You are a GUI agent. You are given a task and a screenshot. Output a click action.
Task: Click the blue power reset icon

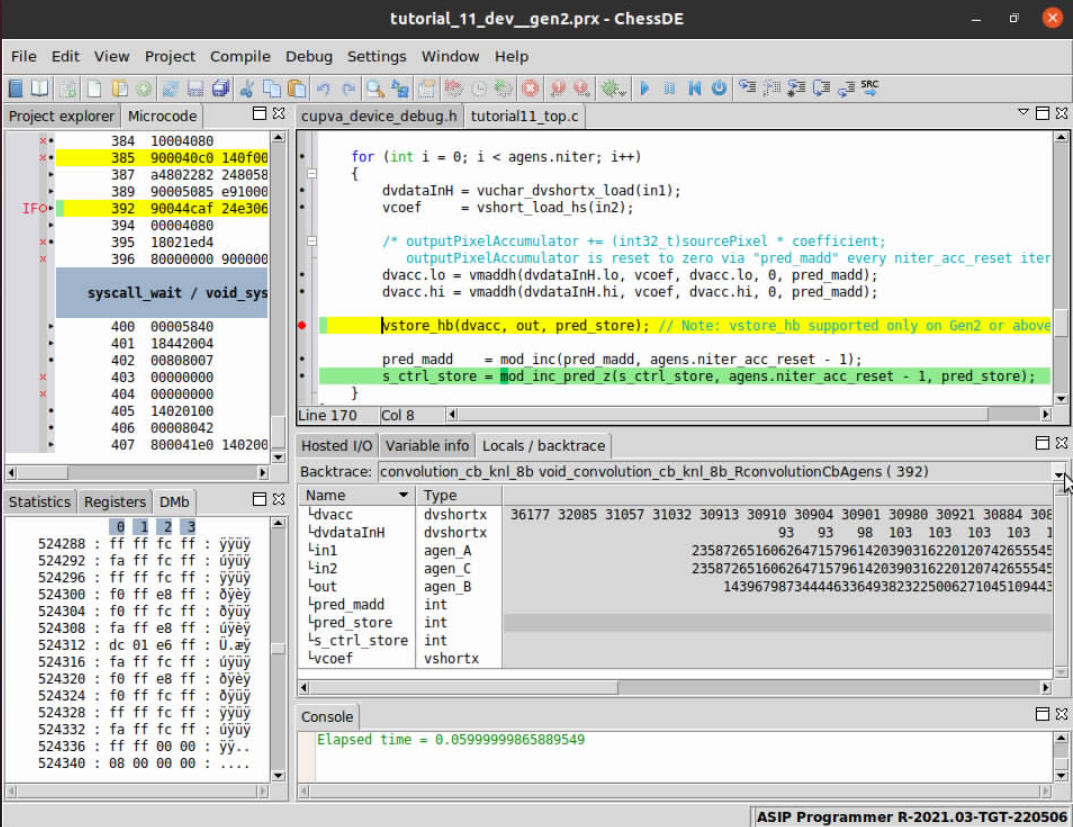click(x=719, y=88)
